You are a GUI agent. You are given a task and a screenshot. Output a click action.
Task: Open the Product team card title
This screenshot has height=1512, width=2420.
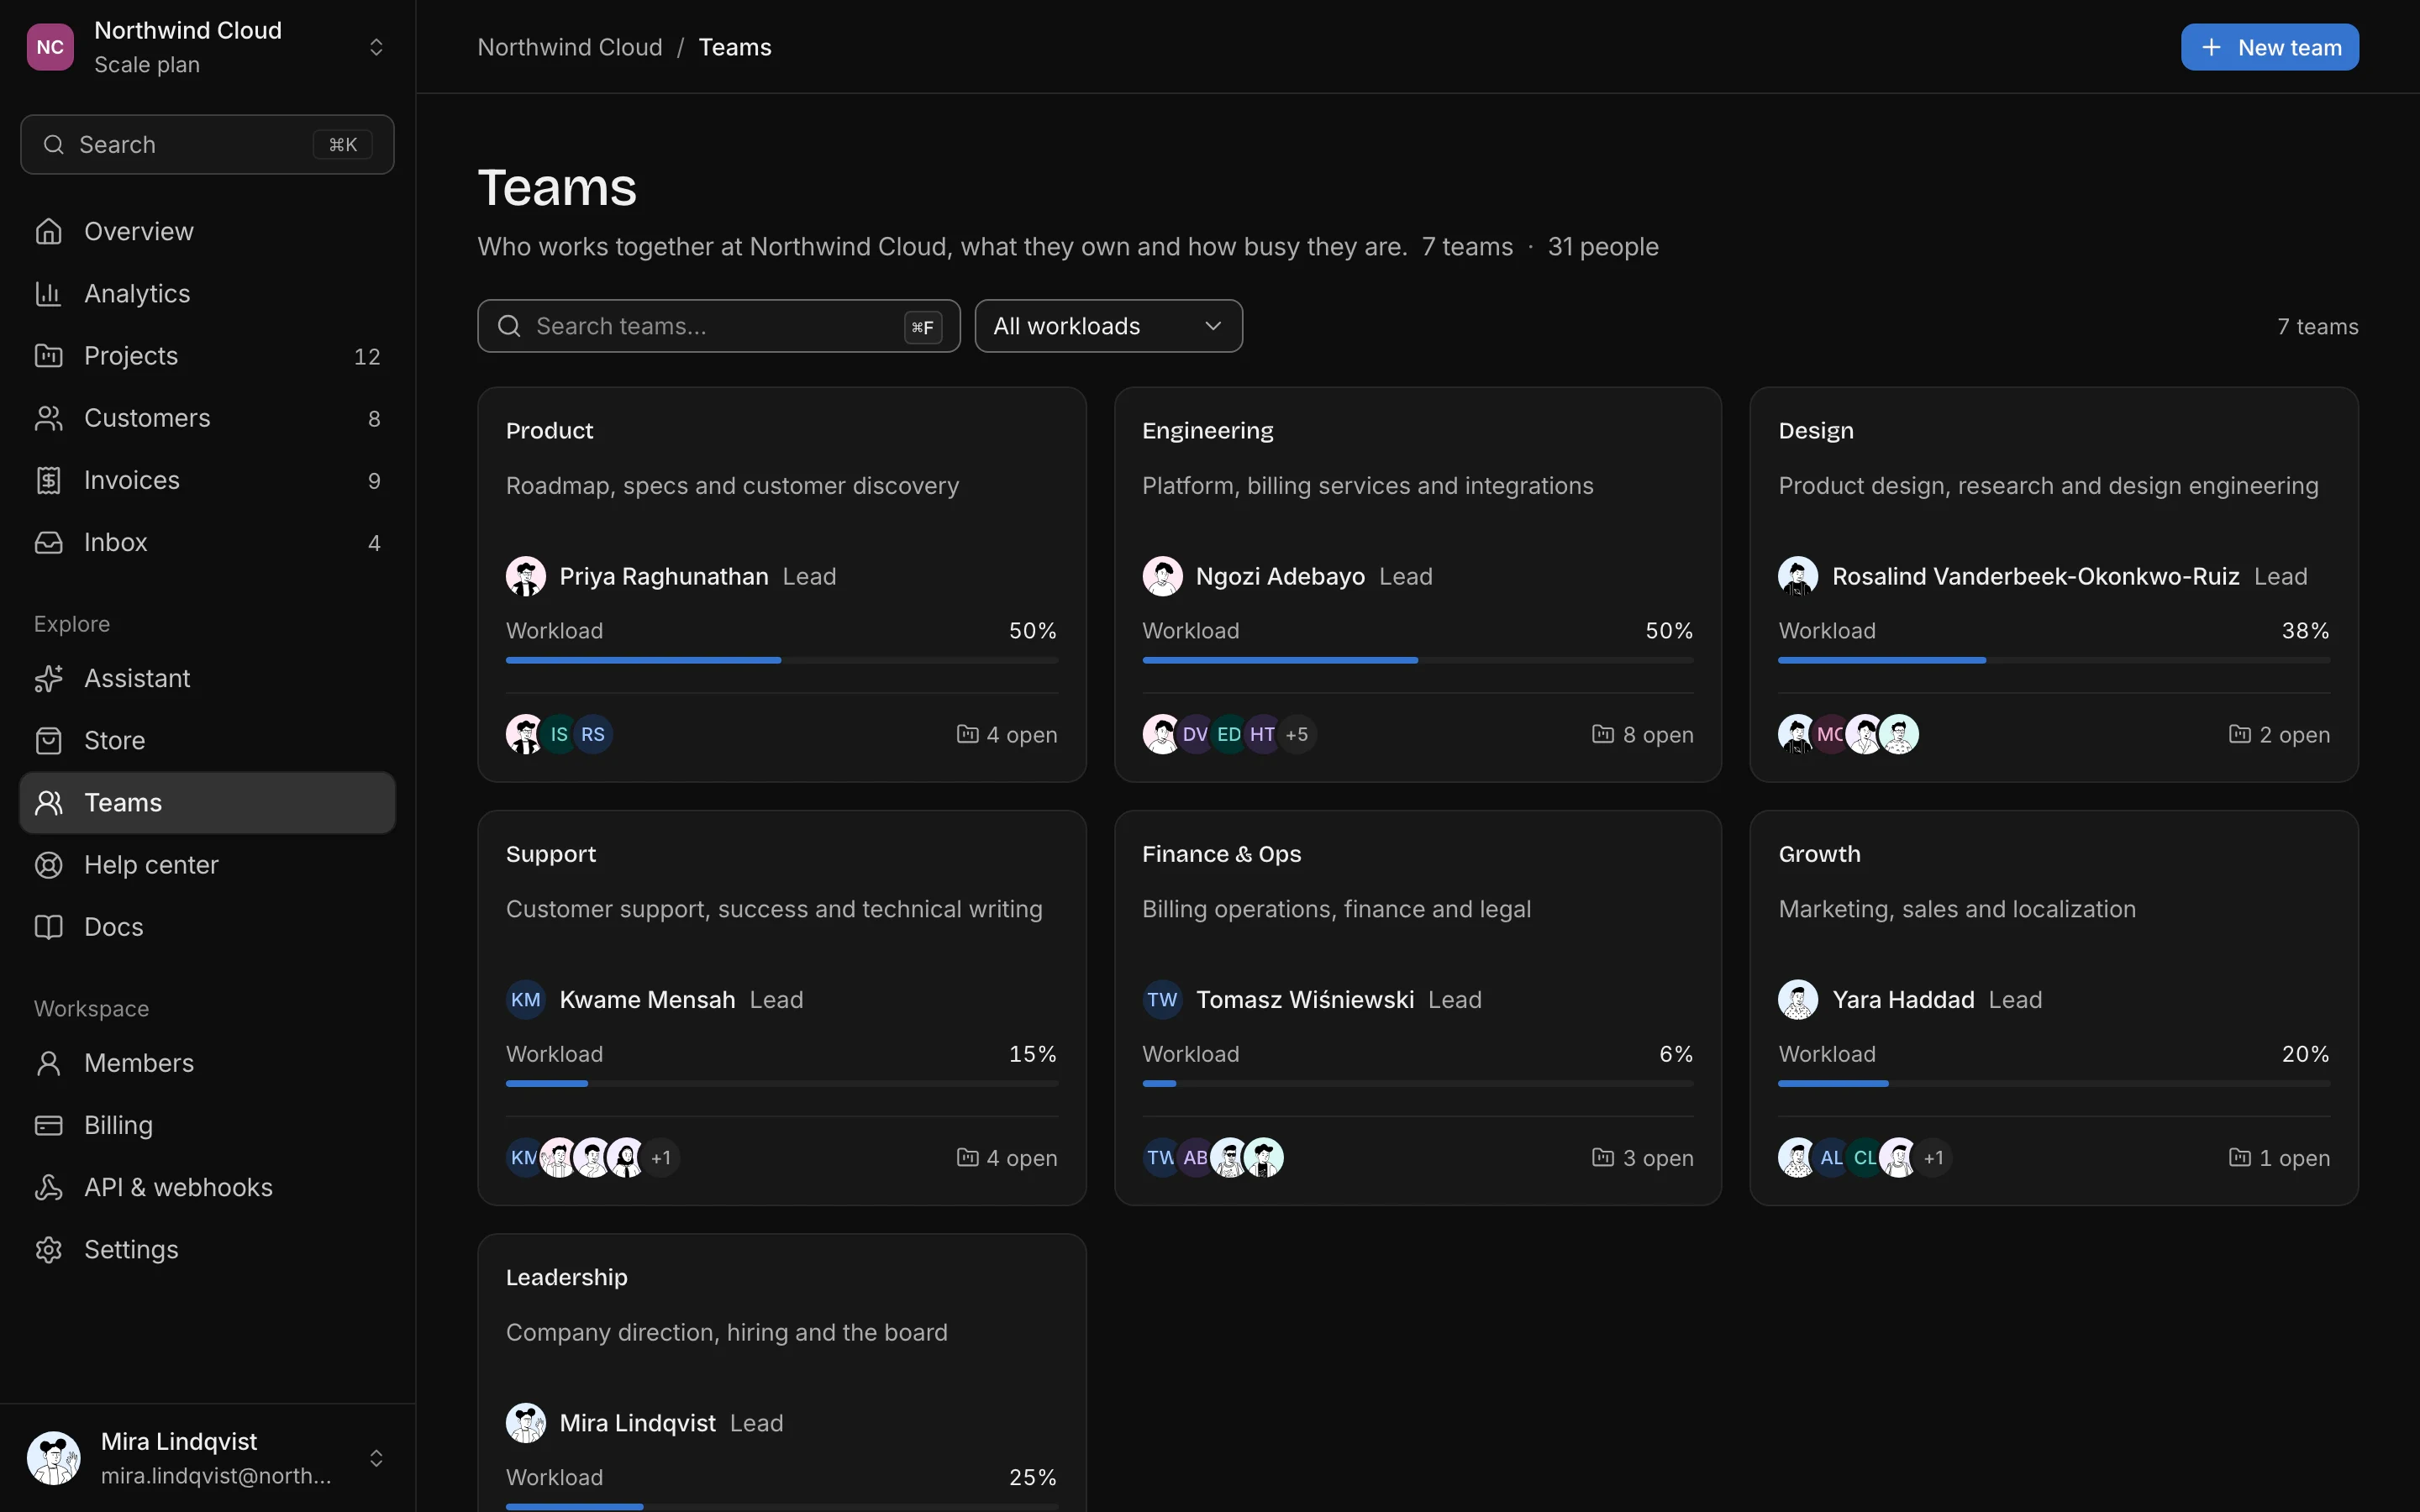point(549,430)
